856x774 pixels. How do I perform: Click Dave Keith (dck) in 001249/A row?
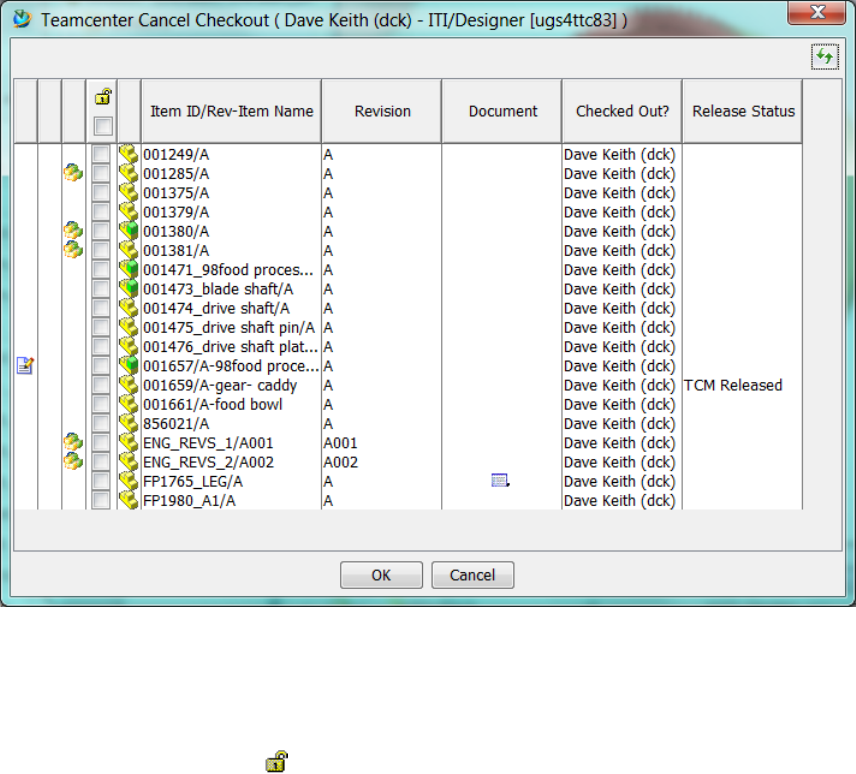[620, 155]
